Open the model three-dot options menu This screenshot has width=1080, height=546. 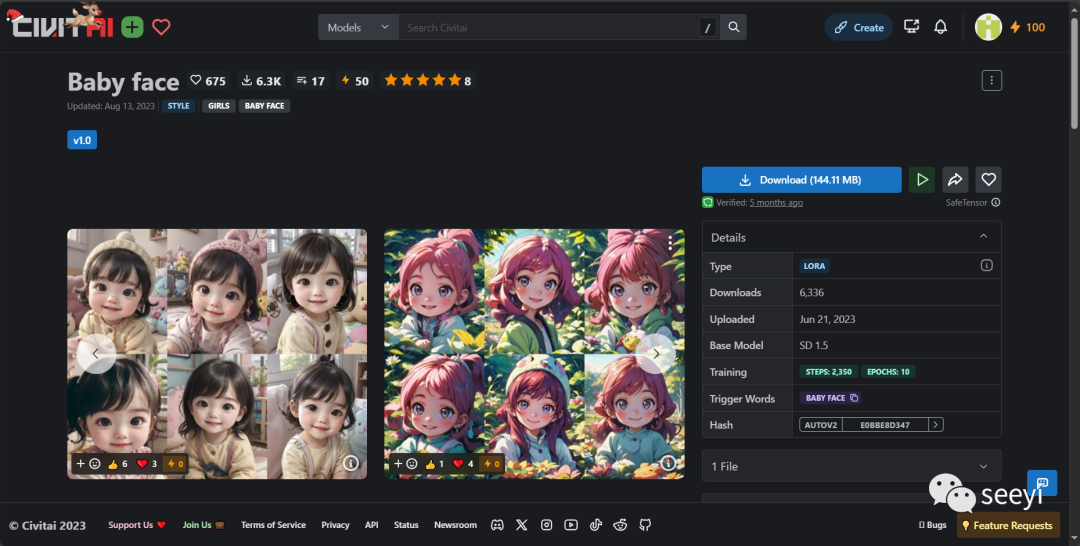(x=991, y=81)
